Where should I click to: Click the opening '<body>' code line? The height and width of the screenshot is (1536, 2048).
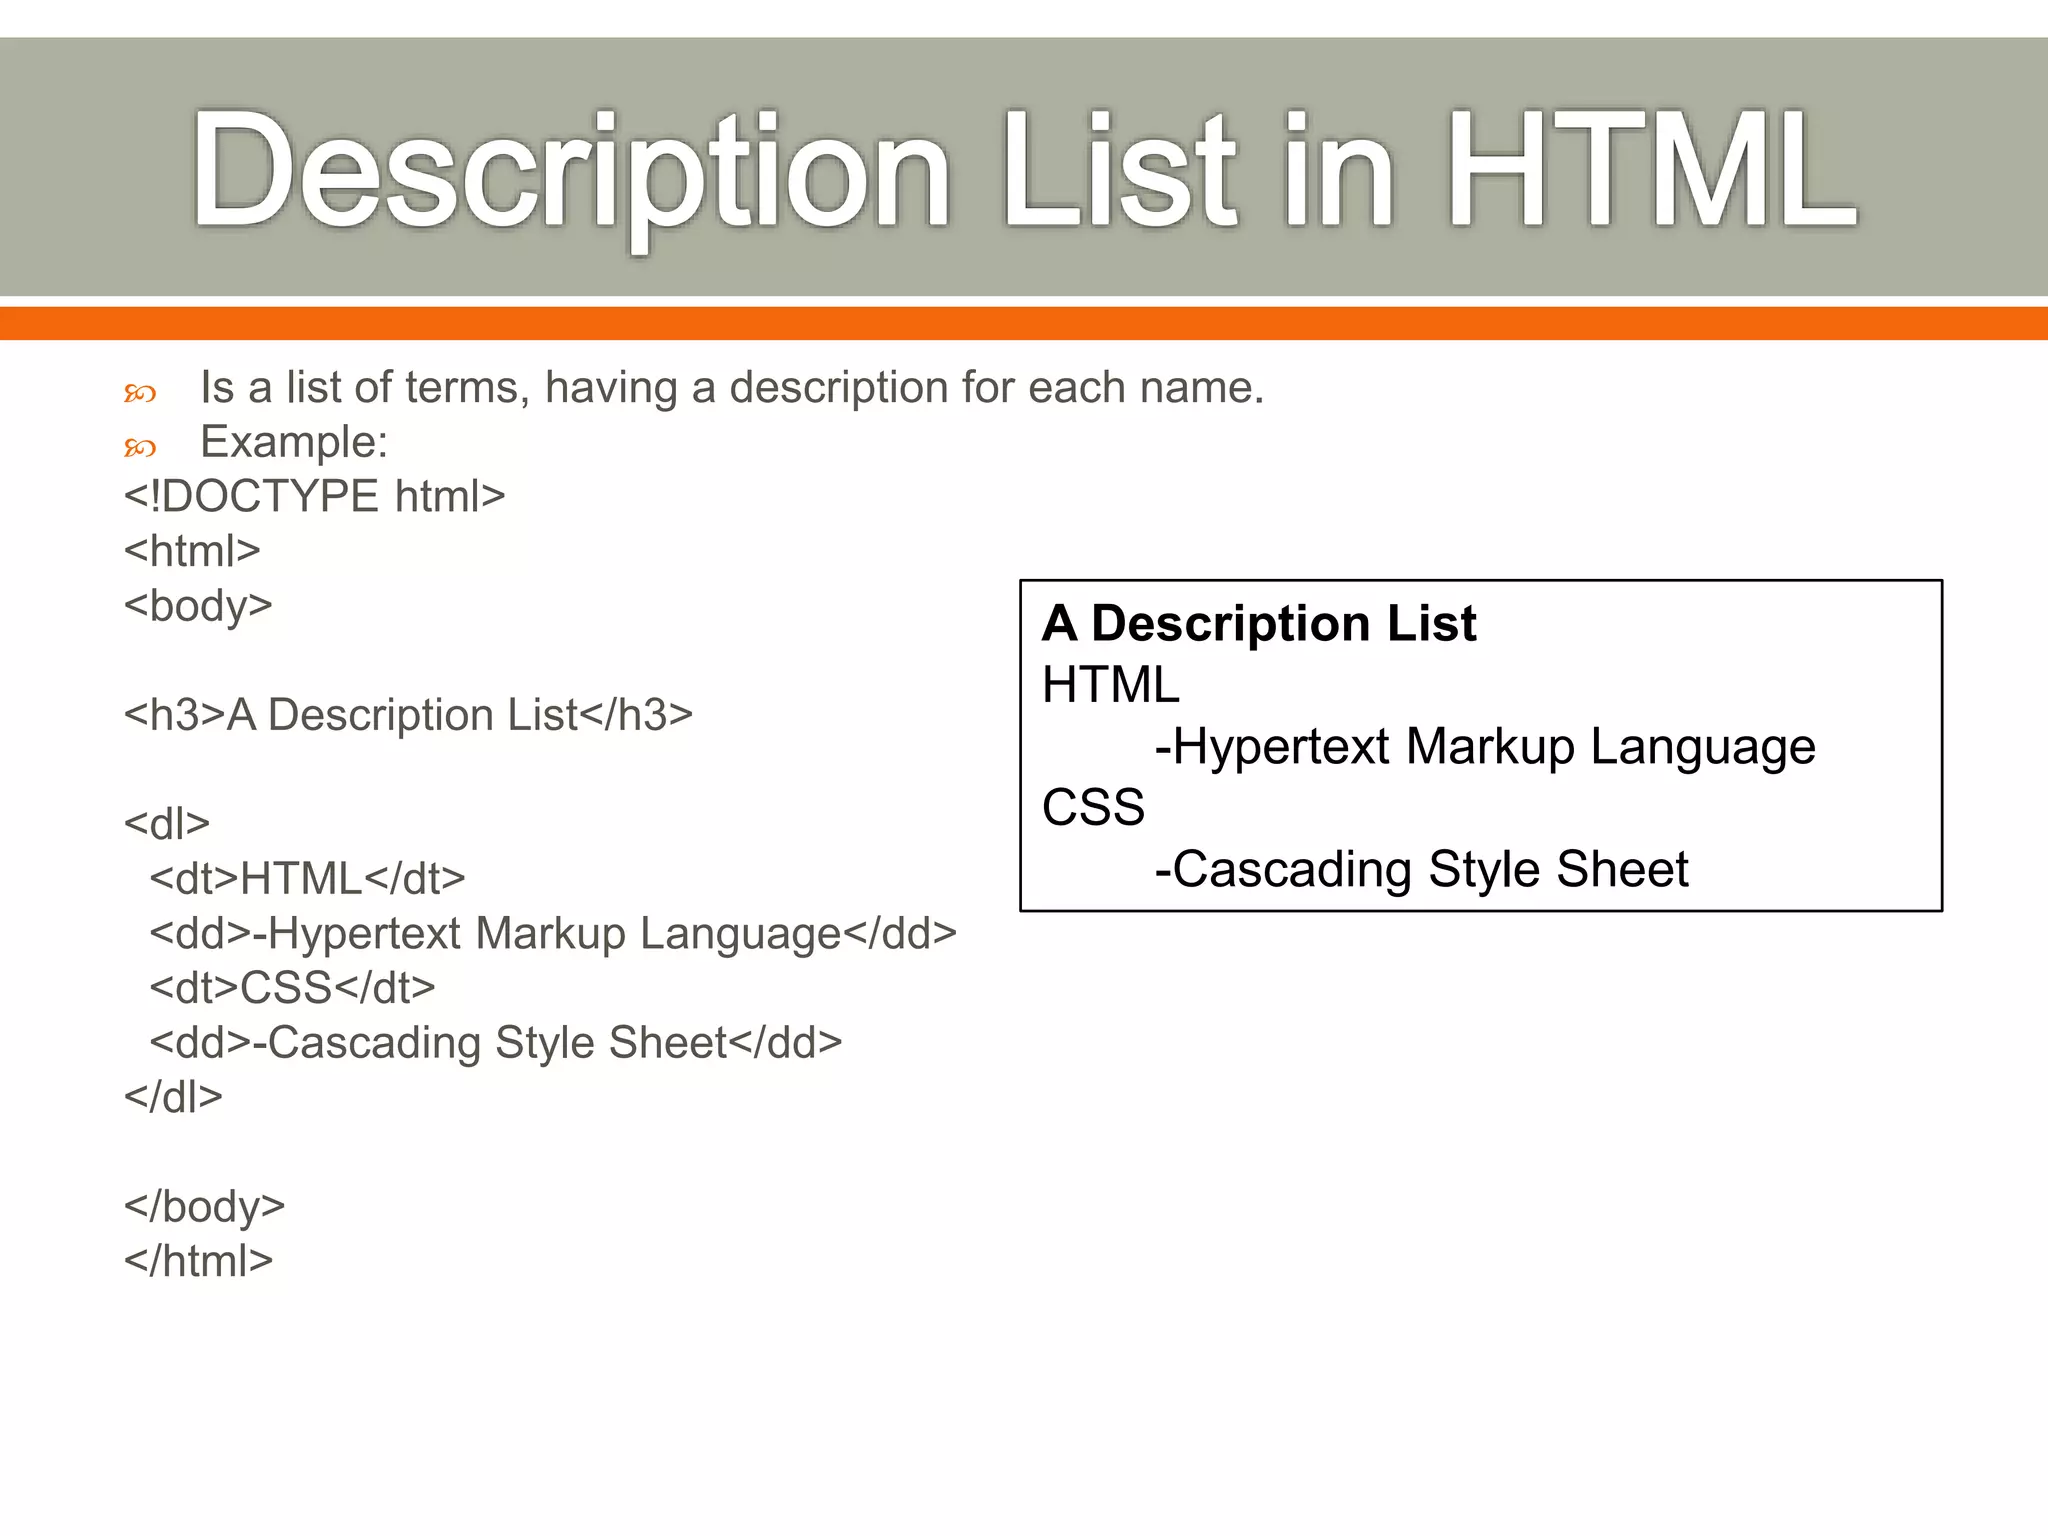click(x=198, y=607)
